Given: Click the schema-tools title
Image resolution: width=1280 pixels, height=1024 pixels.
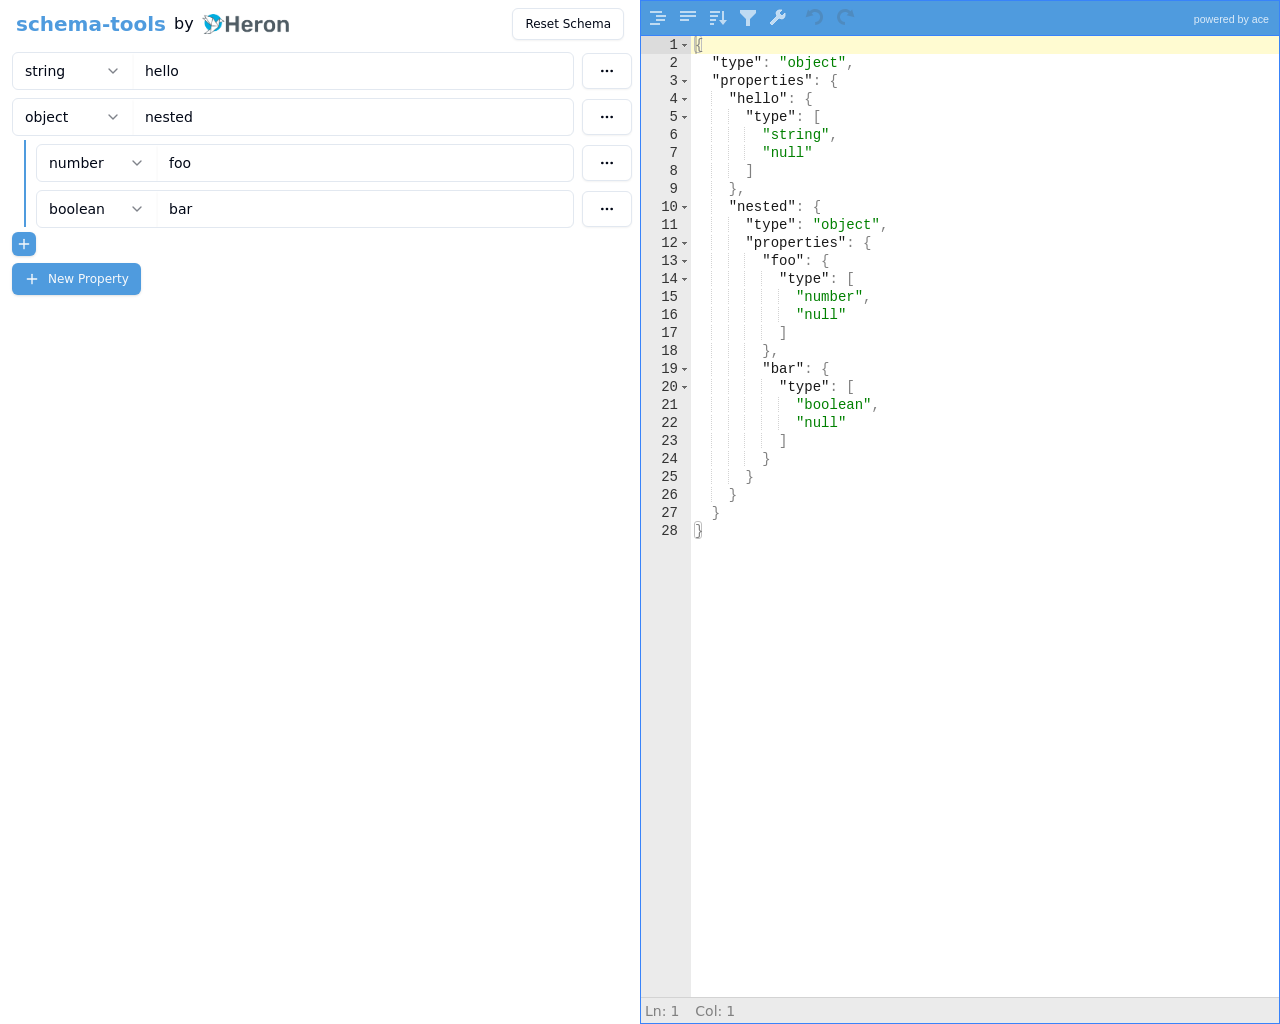Looking at the screenshot, I should click(91, 24).
